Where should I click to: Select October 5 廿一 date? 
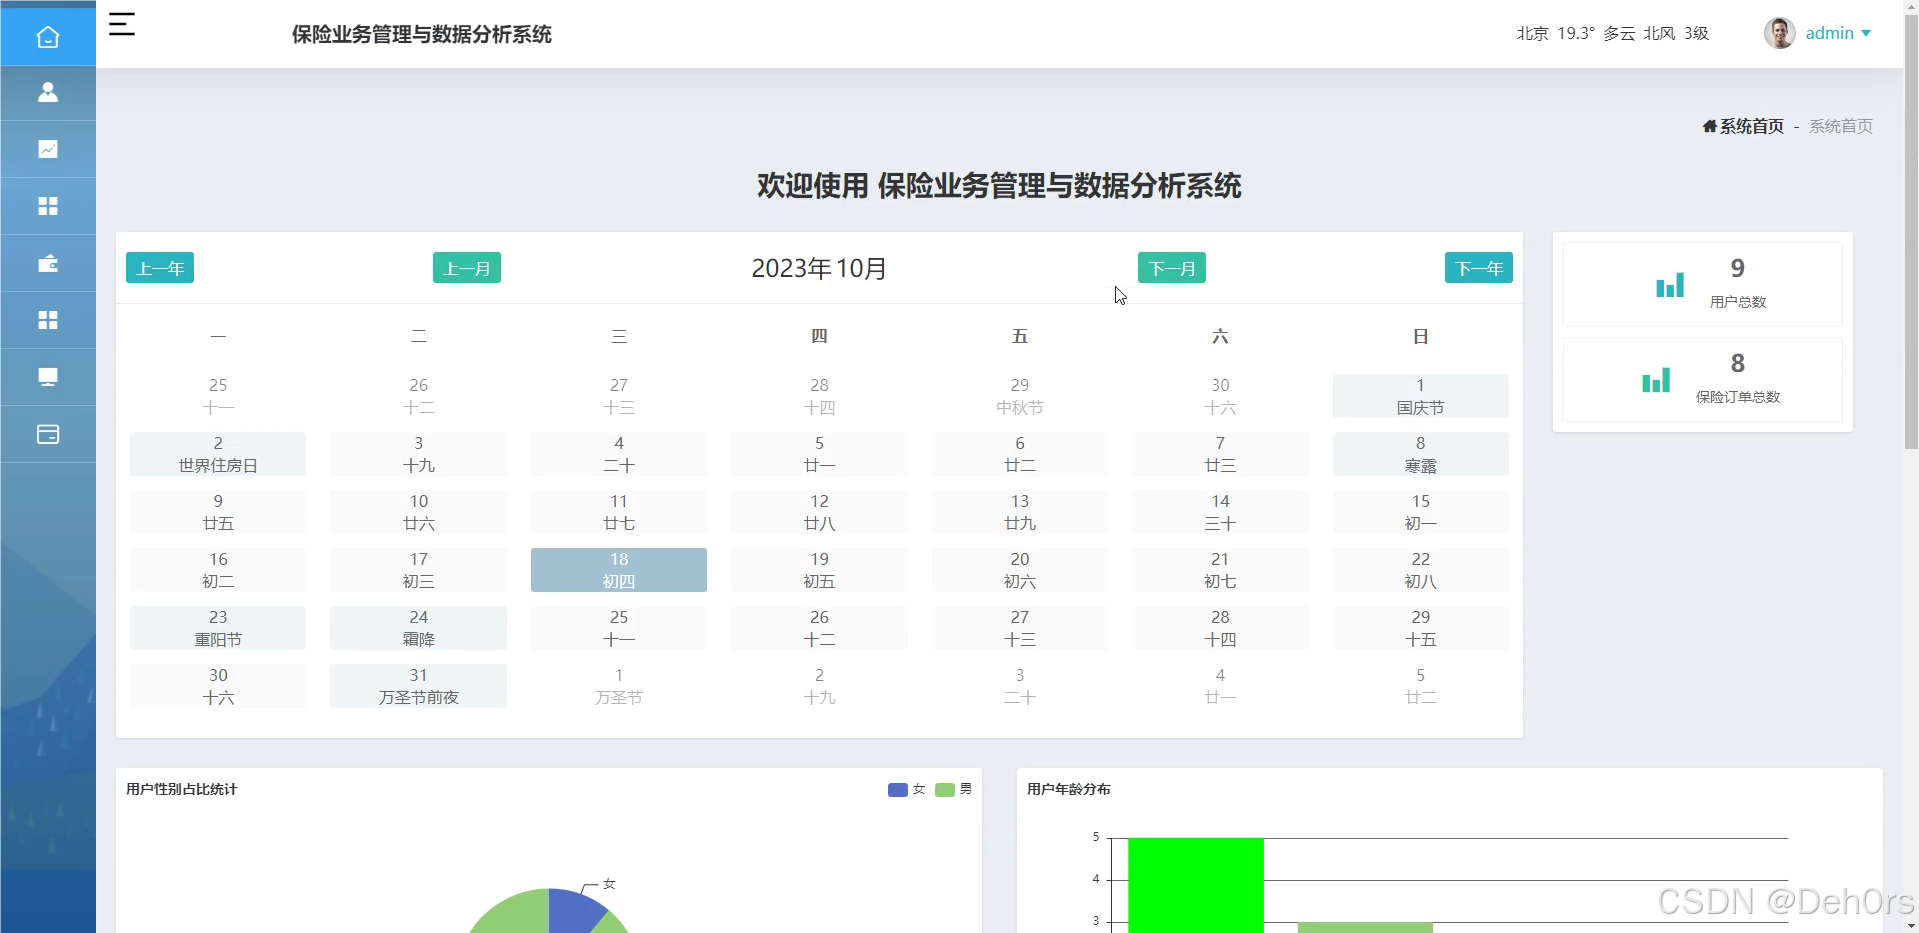(x=819, y=454)
